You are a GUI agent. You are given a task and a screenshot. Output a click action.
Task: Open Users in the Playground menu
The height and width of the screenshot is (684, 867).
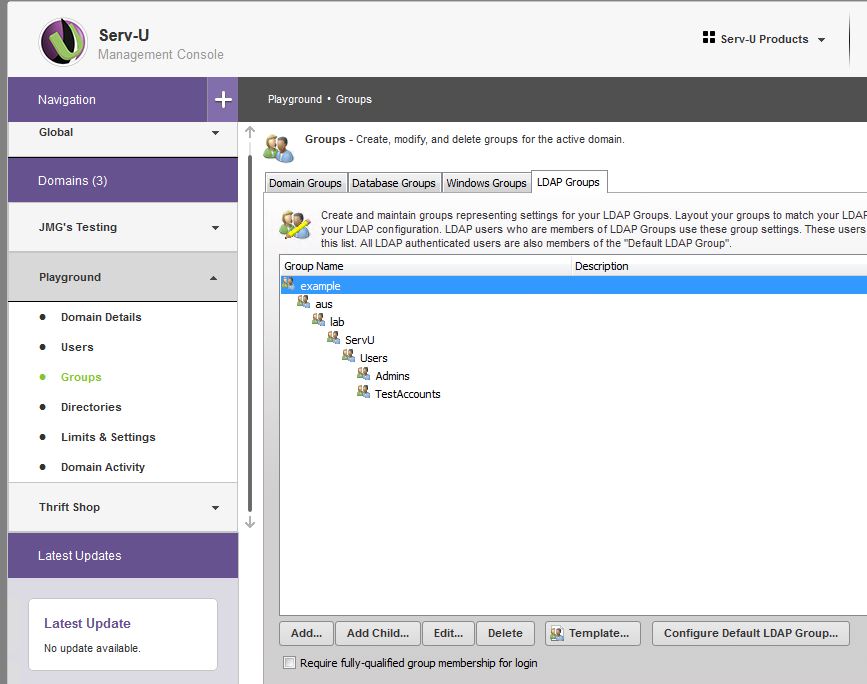coord(77,347)
